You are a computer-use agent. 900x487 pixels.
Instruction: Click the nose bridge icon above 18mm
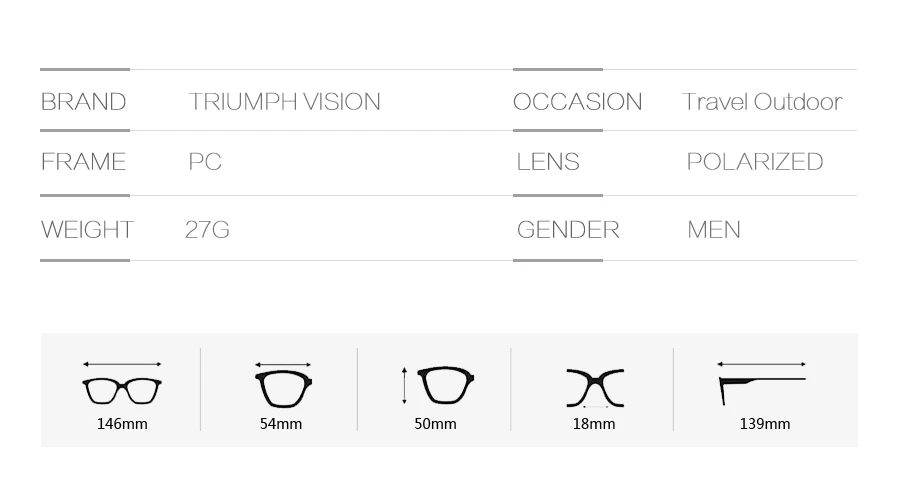[x=595, y=388]
